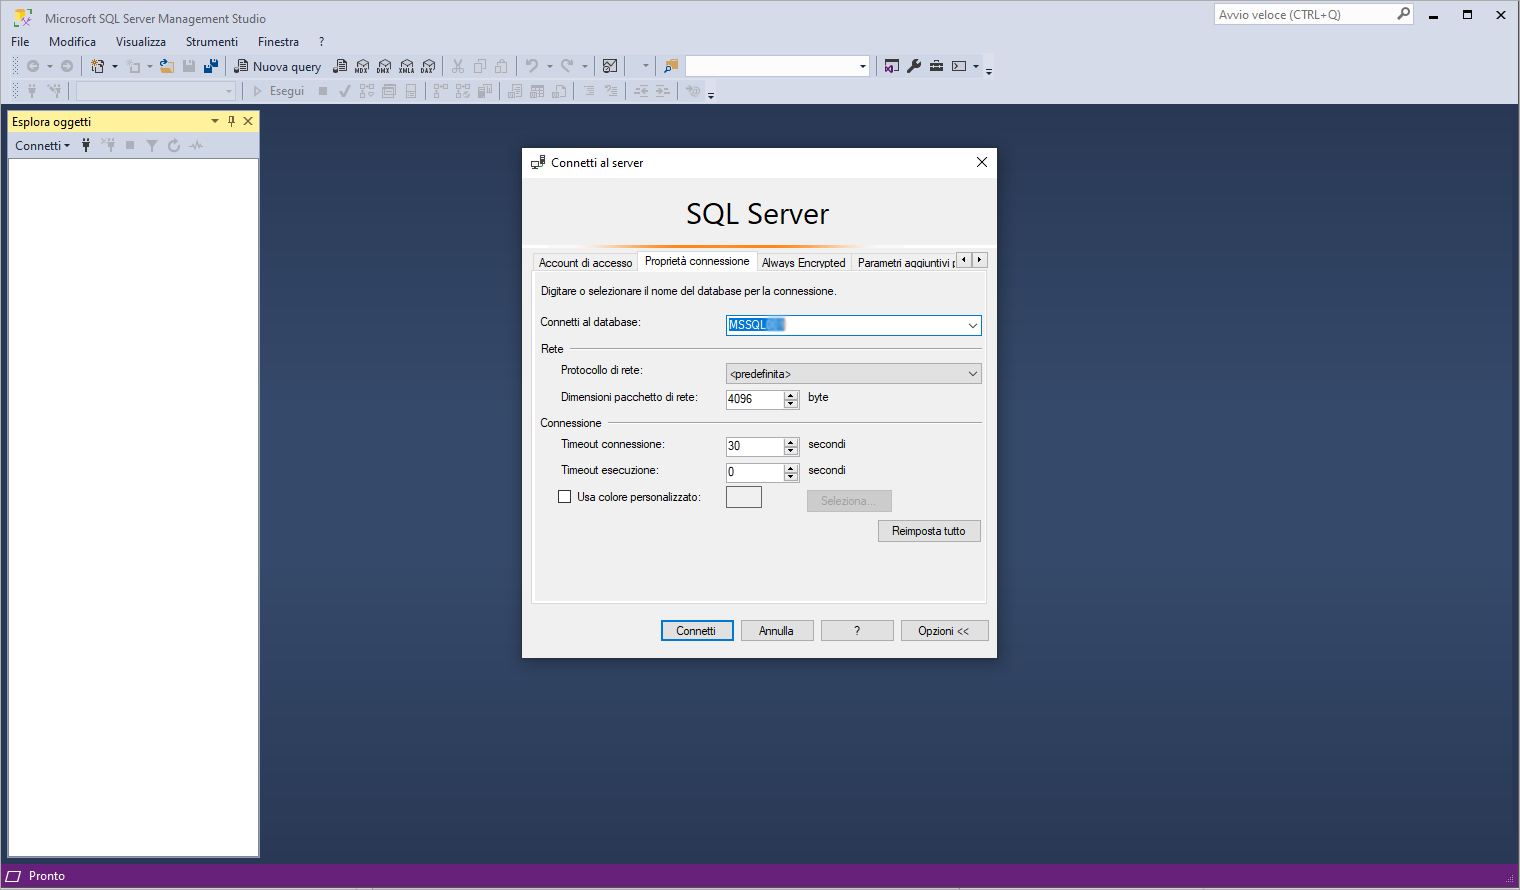The height and width of the screenshot is (890, 1520).
Task: Open the Strumenti menu
Action: [212, 42]
